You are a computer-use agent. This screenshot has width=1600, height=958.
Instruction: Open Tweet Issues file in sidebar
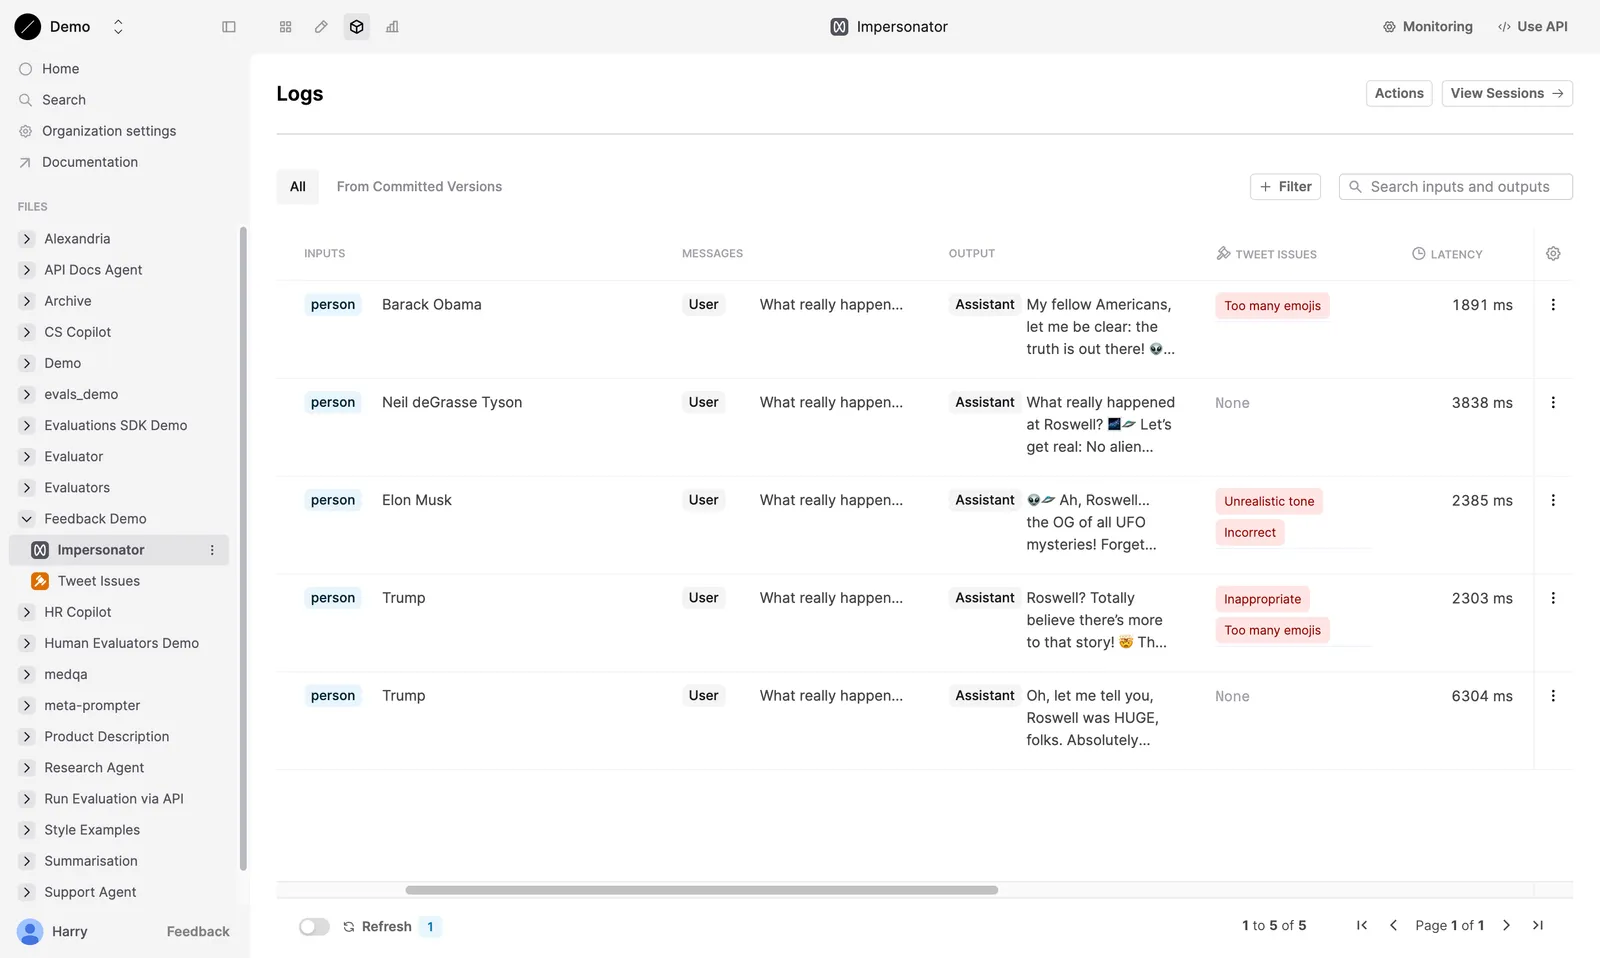pos(98,581)
